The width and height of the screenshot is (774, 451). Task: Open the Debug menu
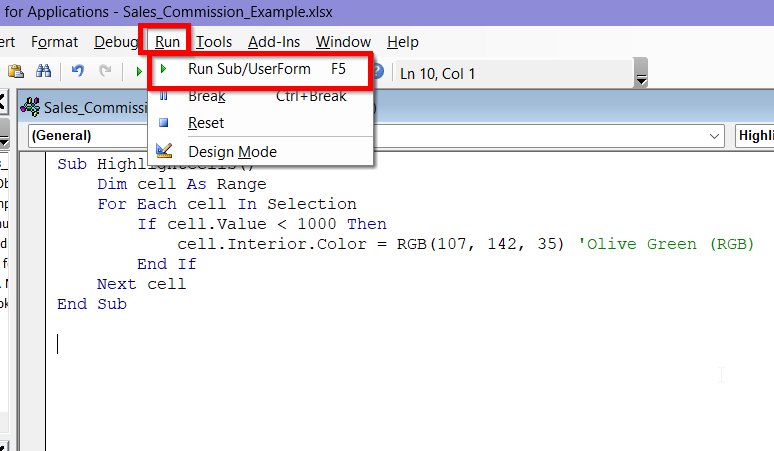116,42
